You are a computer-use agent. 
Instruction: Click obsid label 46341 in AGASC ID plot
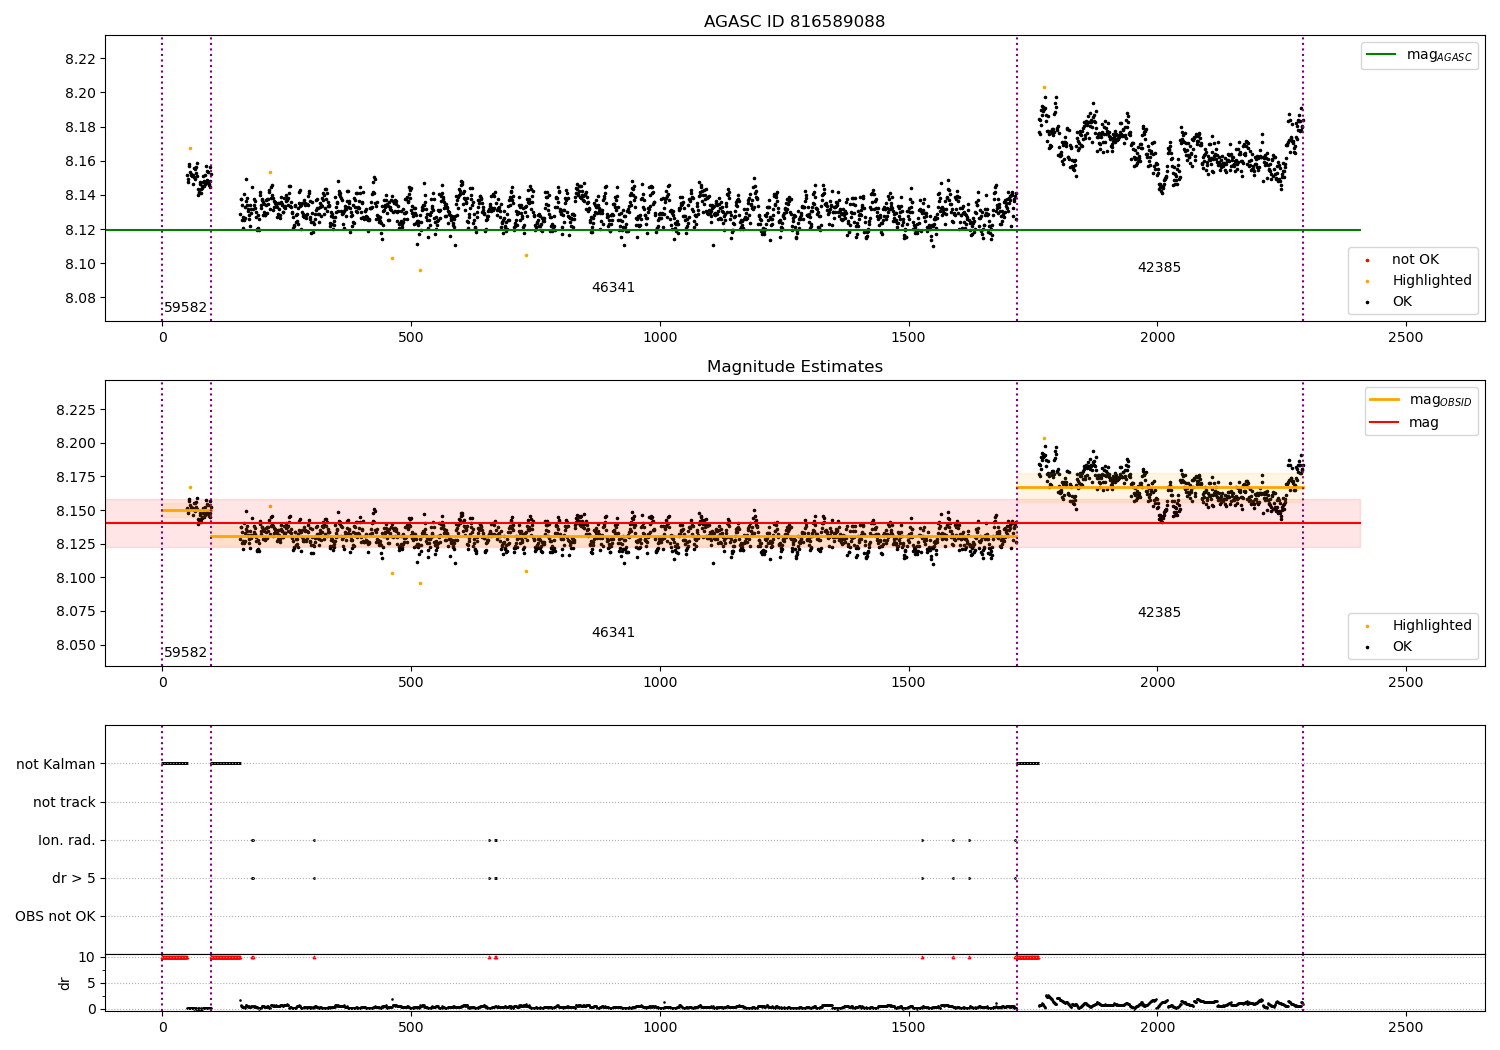pos(613,288)
